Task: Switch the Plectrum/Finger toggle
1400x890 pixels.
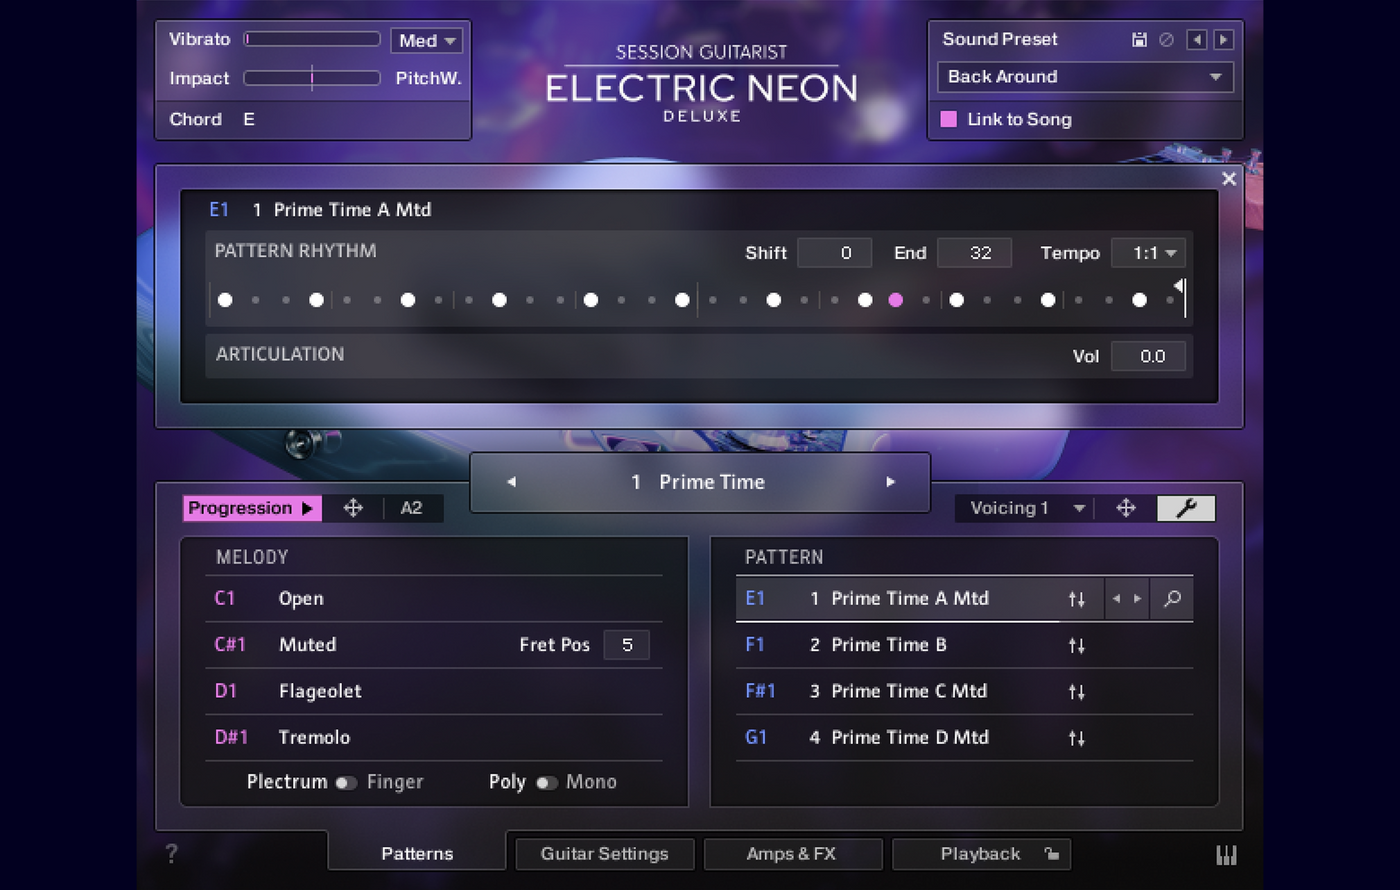Action: click(x=345, y=782)
